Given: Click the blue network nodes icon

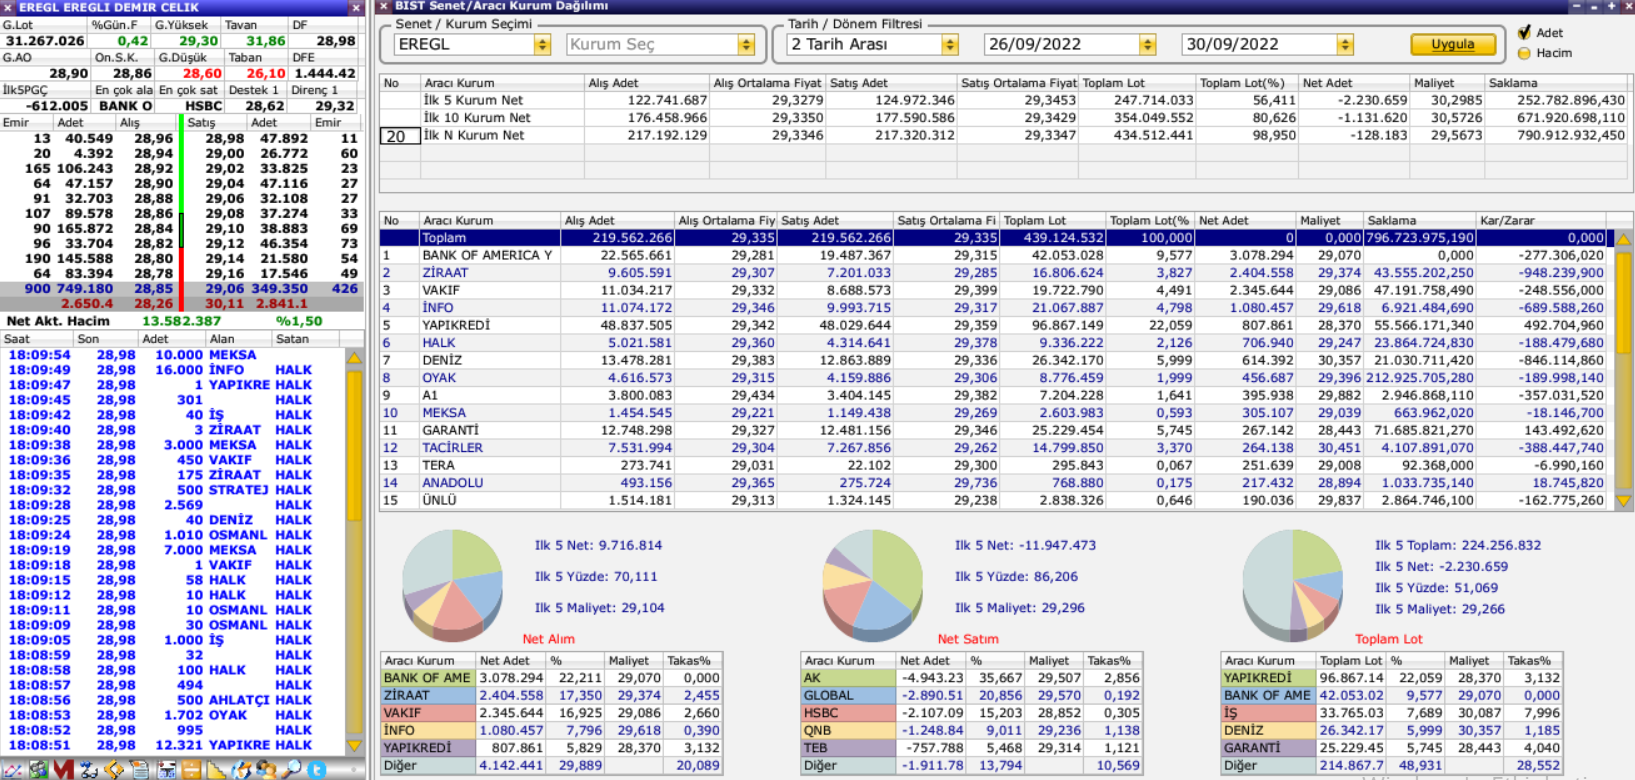Looking at the screenshot, I should pyautogui.click(x=89, y=770).
